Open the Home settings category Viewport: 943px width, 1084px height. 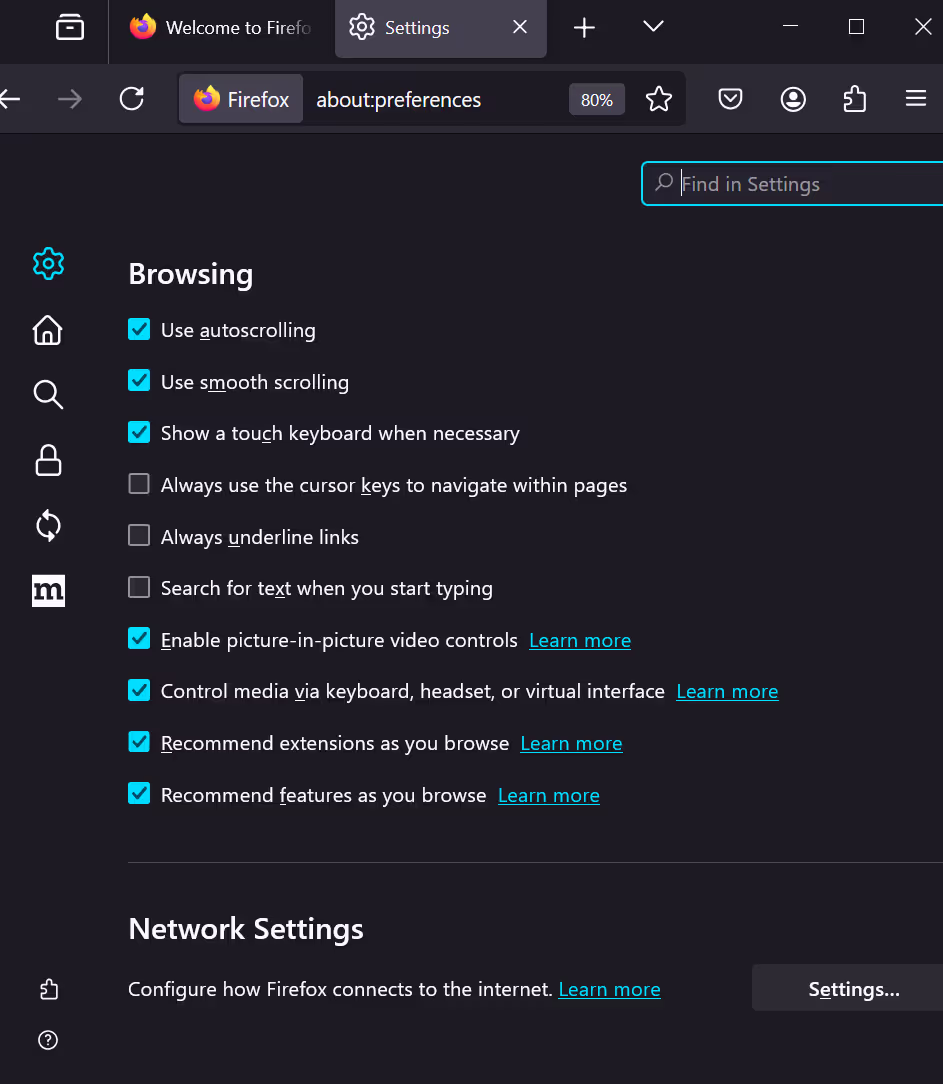[x=48, y=330]
